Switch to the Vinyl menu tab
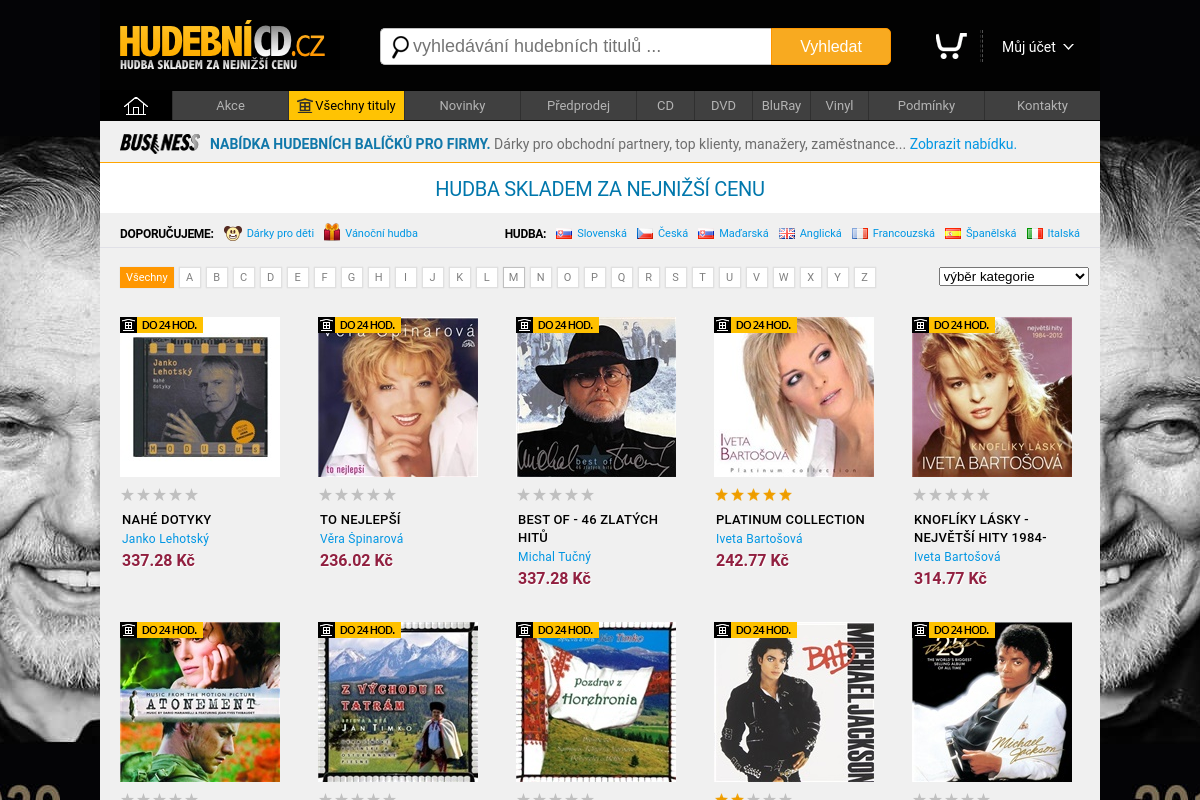Viewport: 1200px width, 800px height. pos(839,105)
